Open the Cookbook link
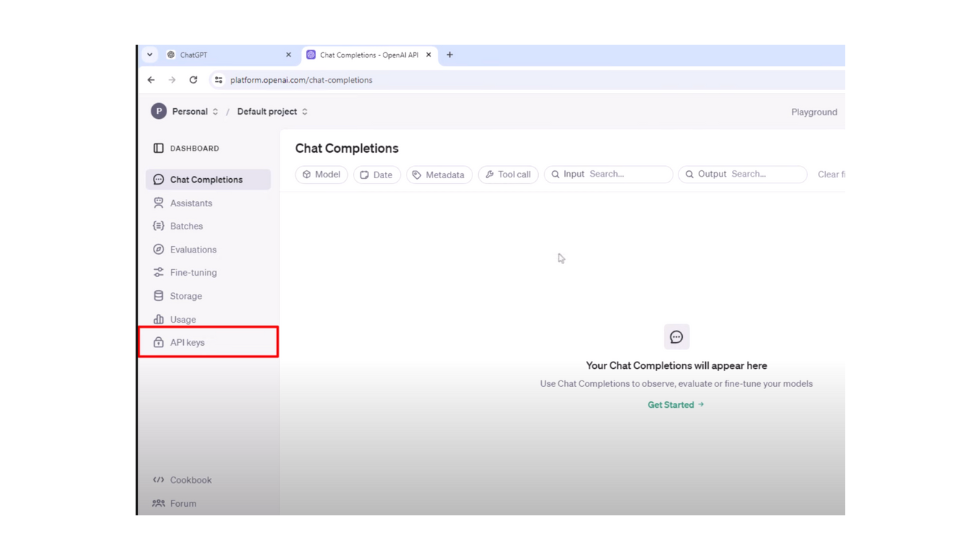The width and height of the screenshot is (960, 540). click(190, 480)
